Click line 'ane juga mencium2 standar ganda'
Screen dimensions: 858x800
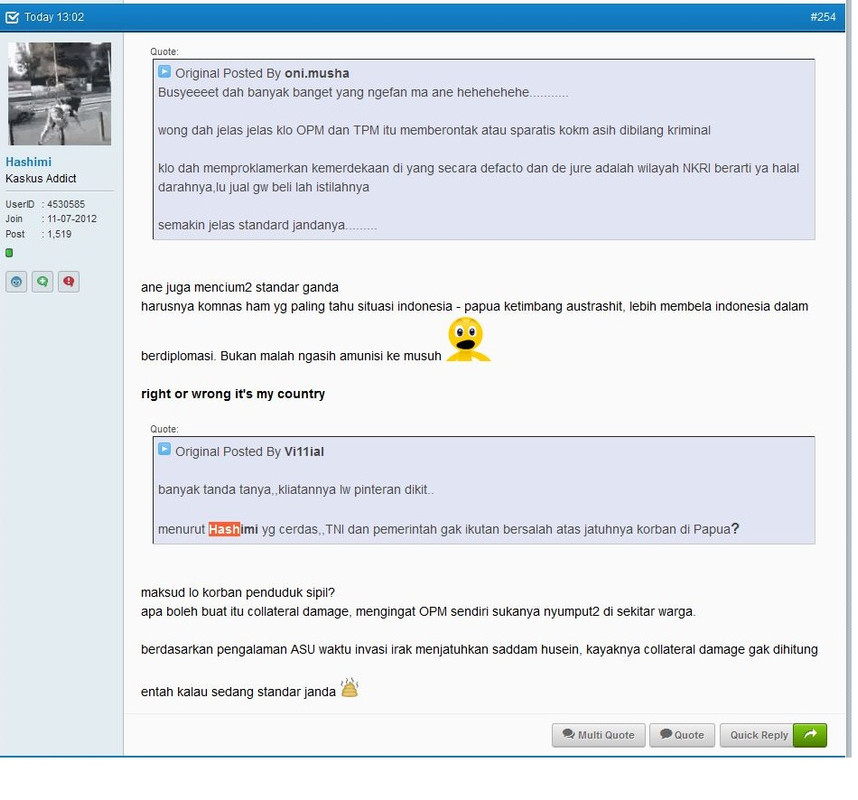pyautogui.click(x=240, y=287)
